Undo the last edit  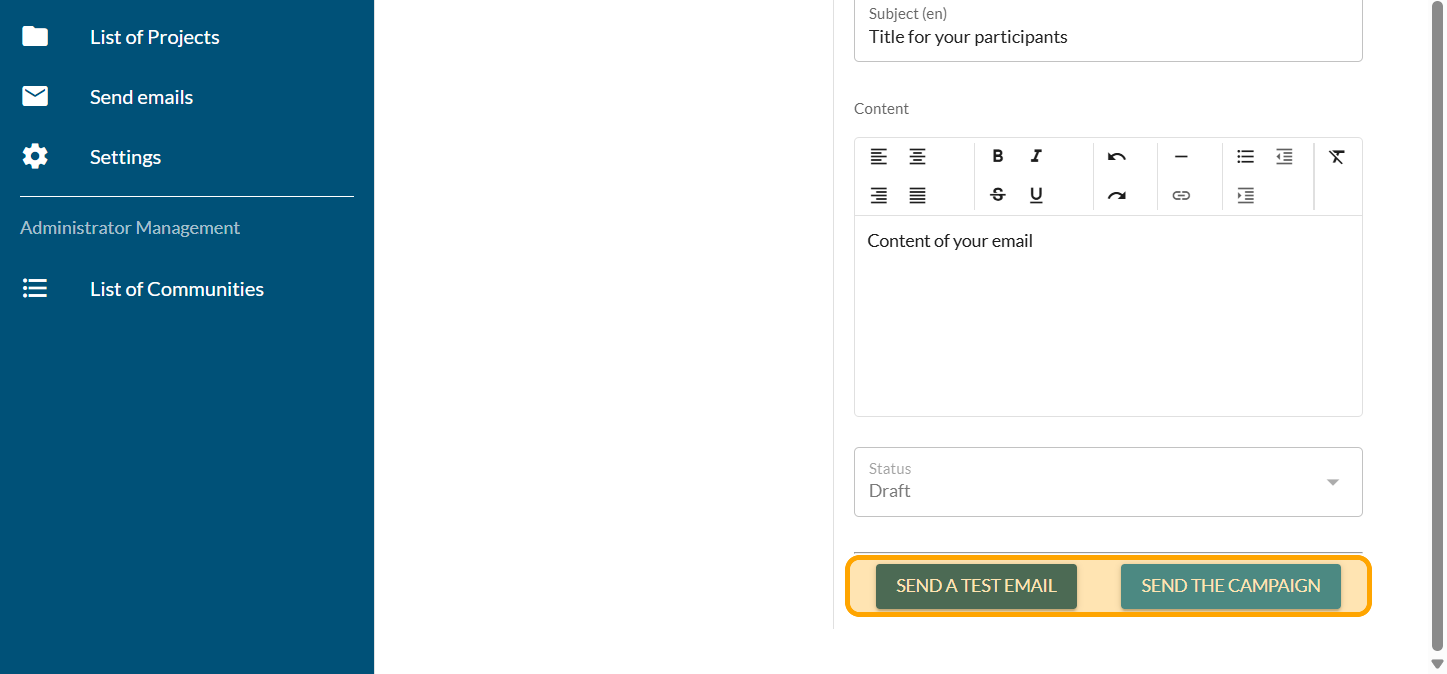coord(1117,157)
